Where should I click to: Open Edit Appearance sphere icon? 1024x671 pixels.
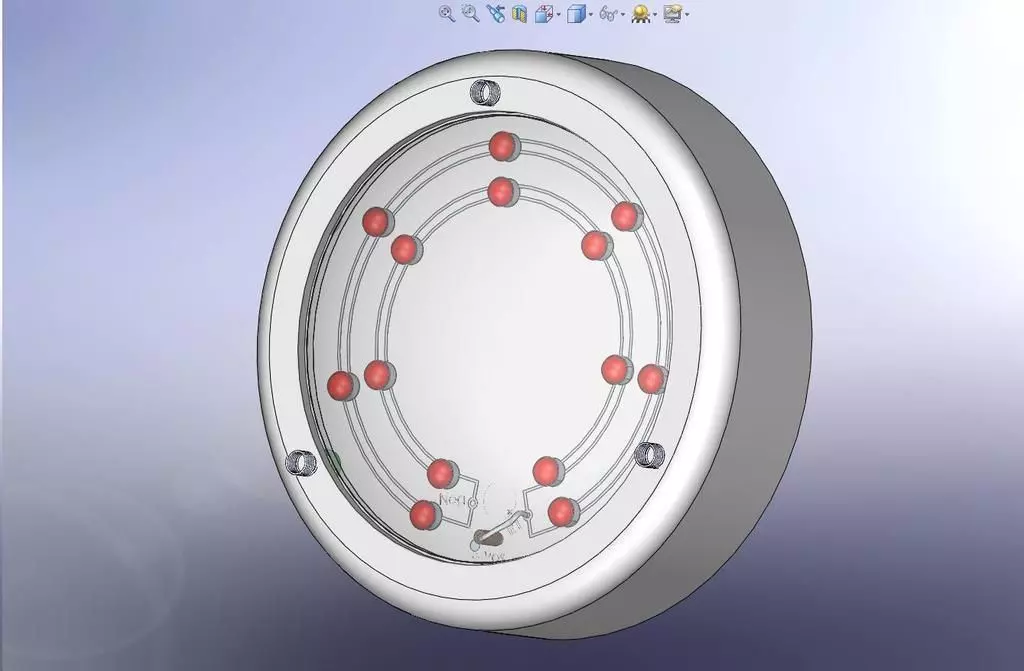pos(641,14)
